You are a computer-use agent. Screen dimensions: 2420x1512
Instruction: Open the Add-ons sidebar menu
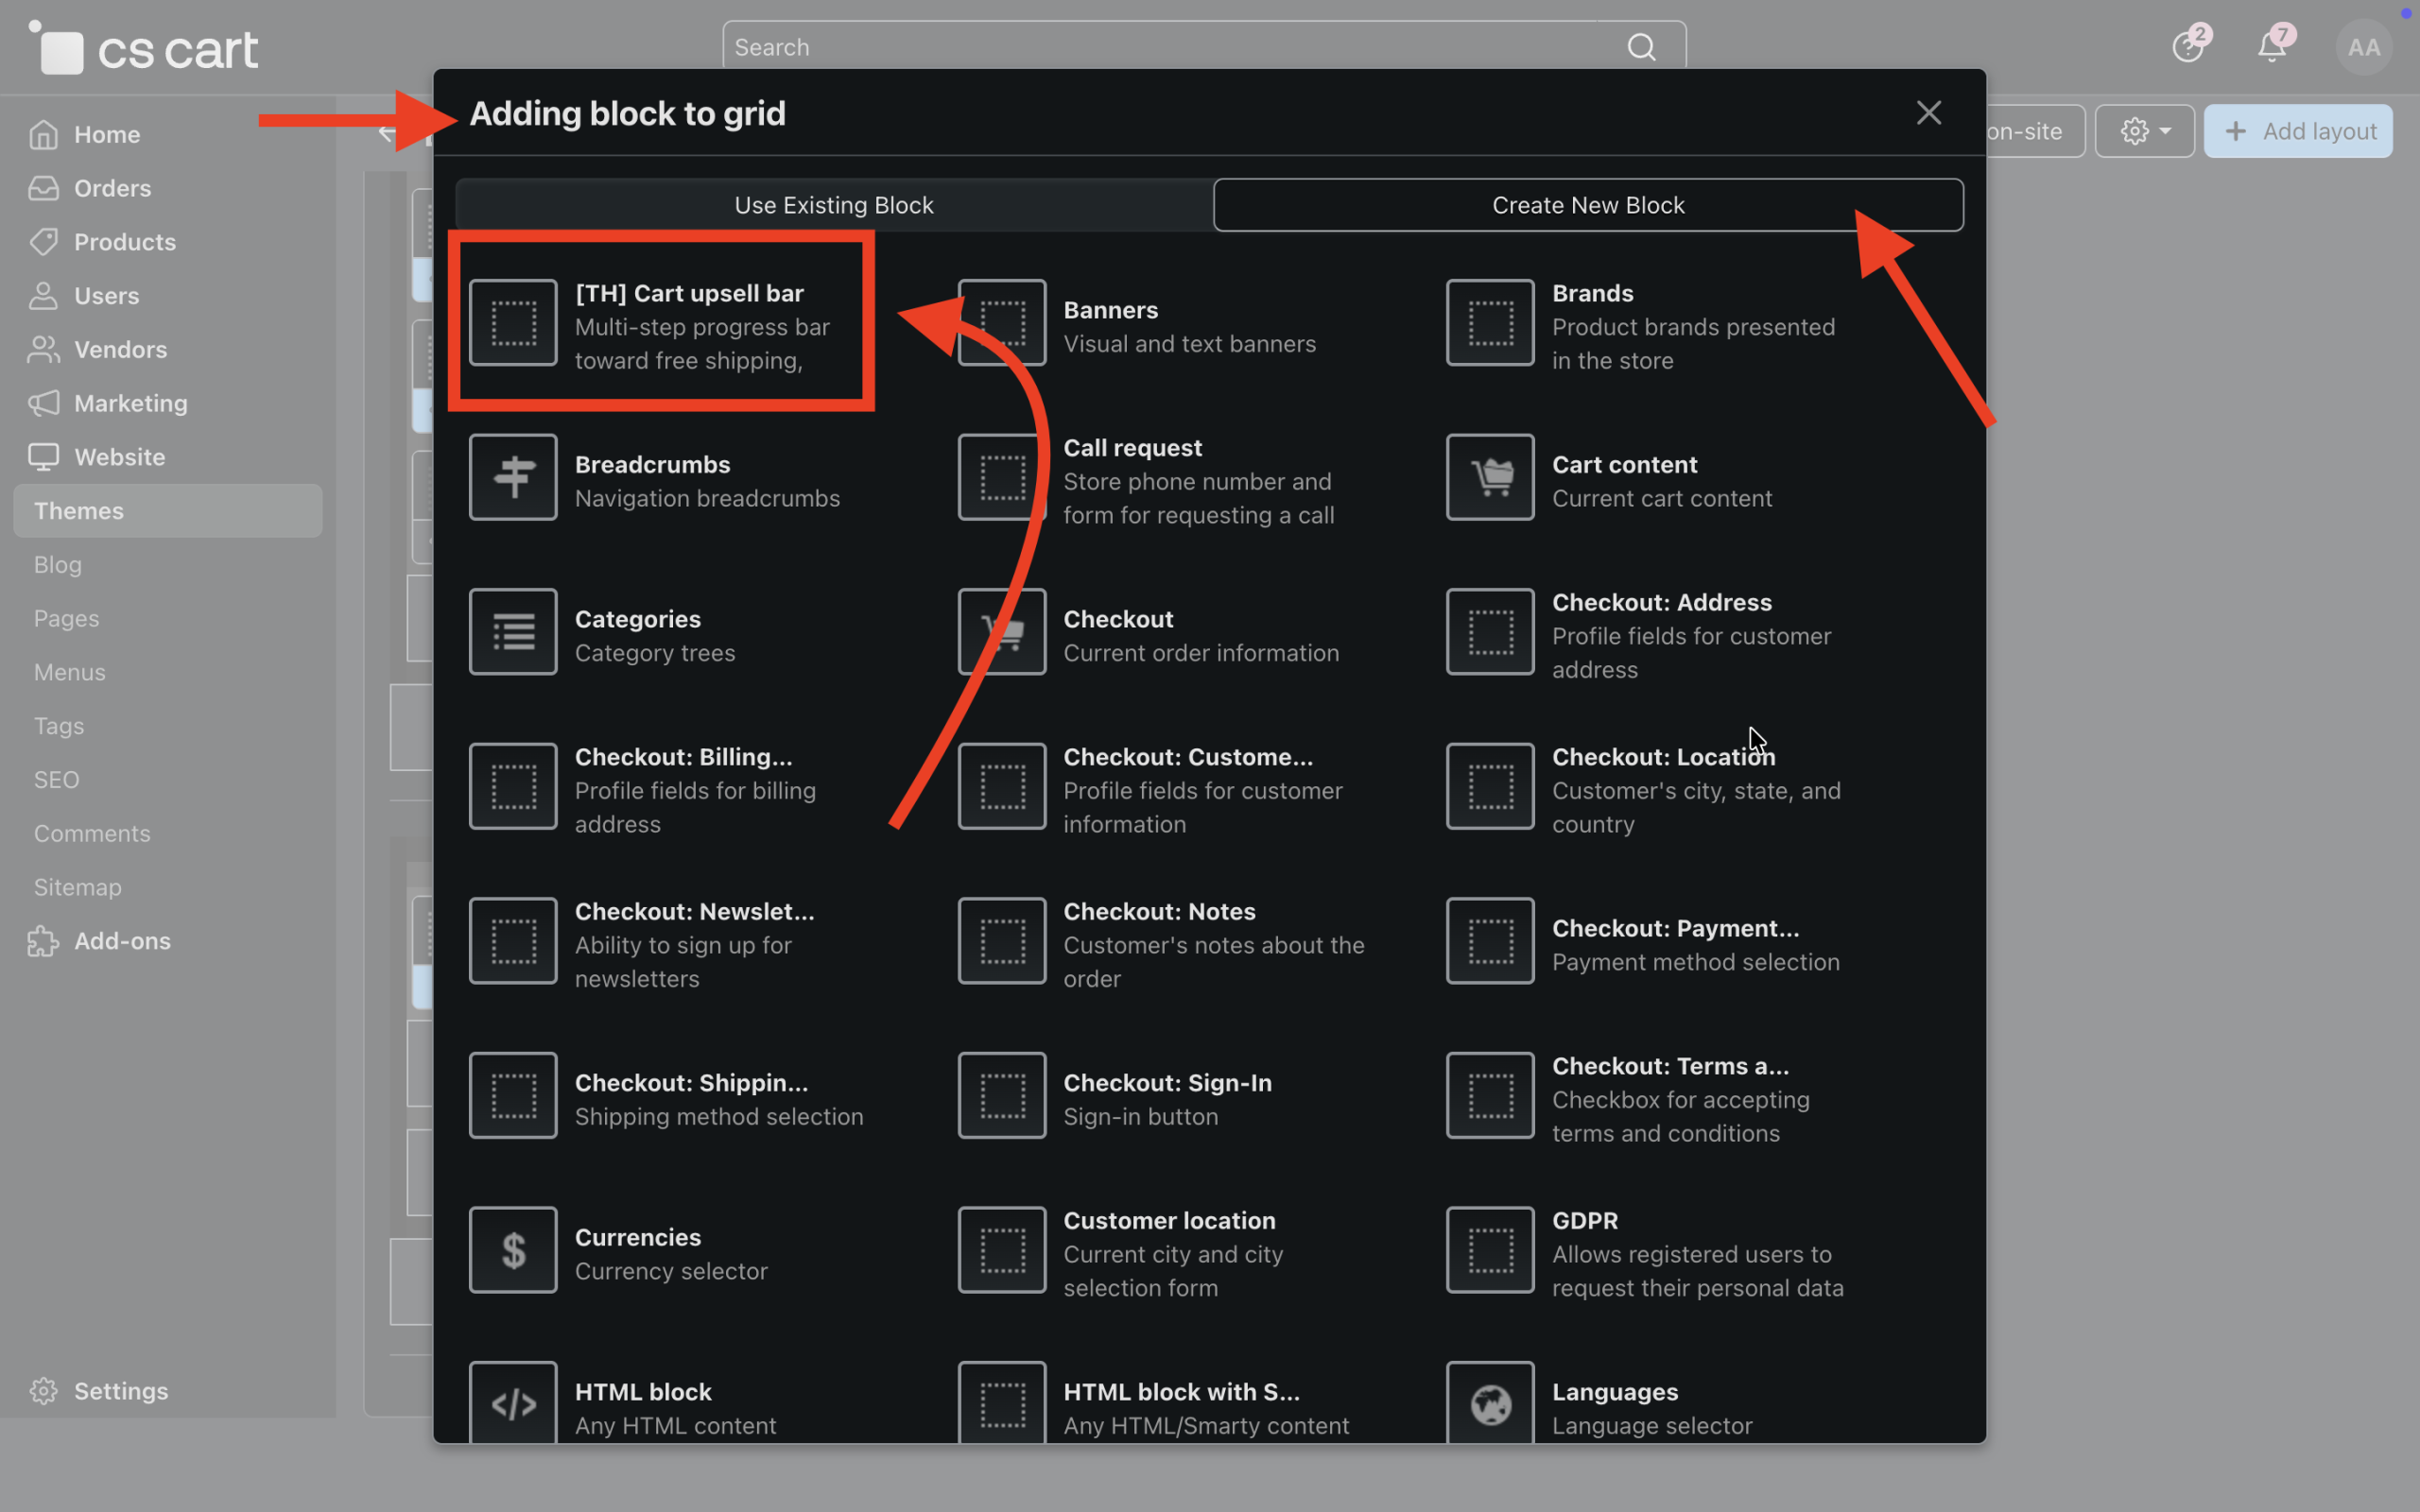[122, 941]
